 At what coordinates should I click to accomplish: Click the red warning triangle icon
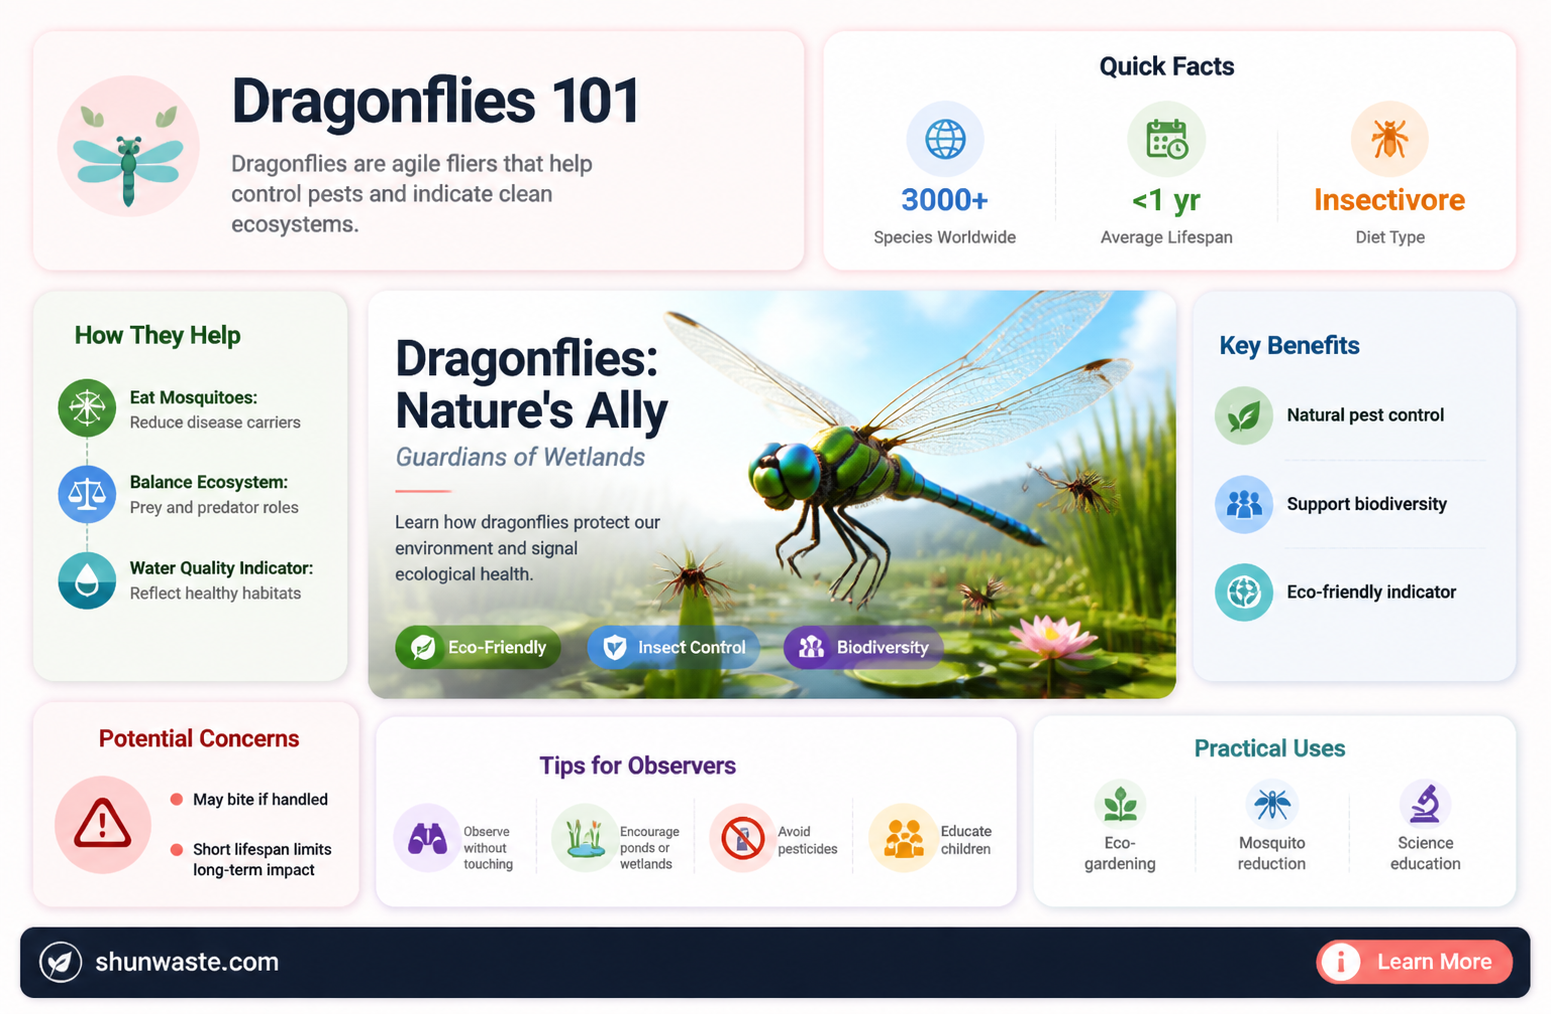click(x=102, y=824)
